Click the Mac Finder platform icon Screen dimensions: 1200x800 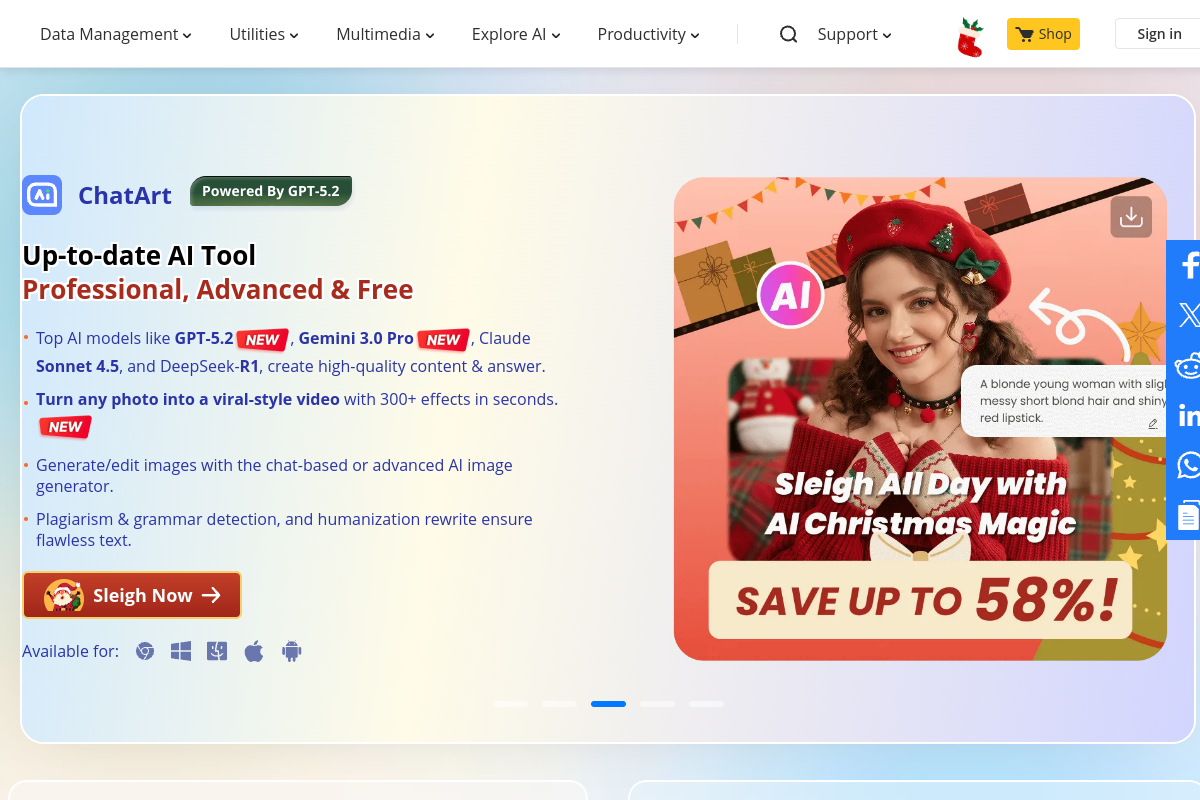click(x=217, y=652)
